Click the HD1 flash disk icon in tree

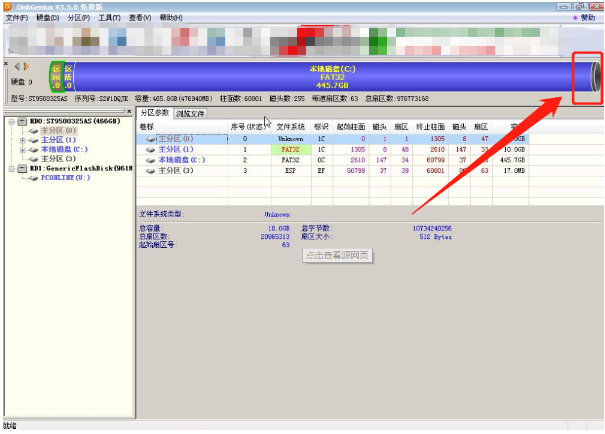[22, 169]
